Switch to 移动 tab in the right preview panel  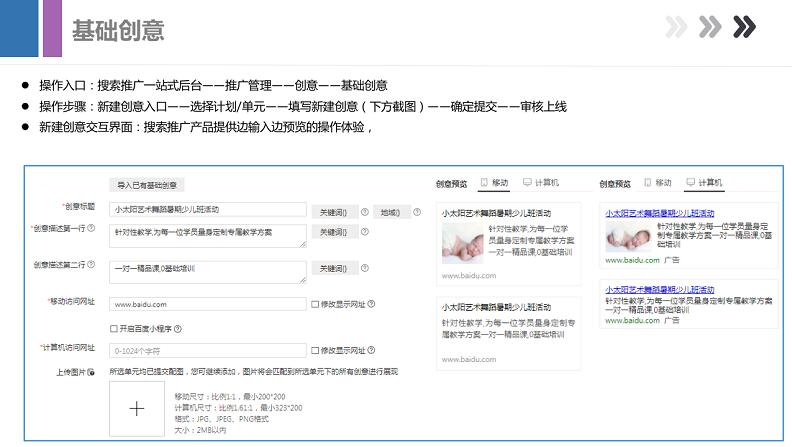(x=658, y=183)
